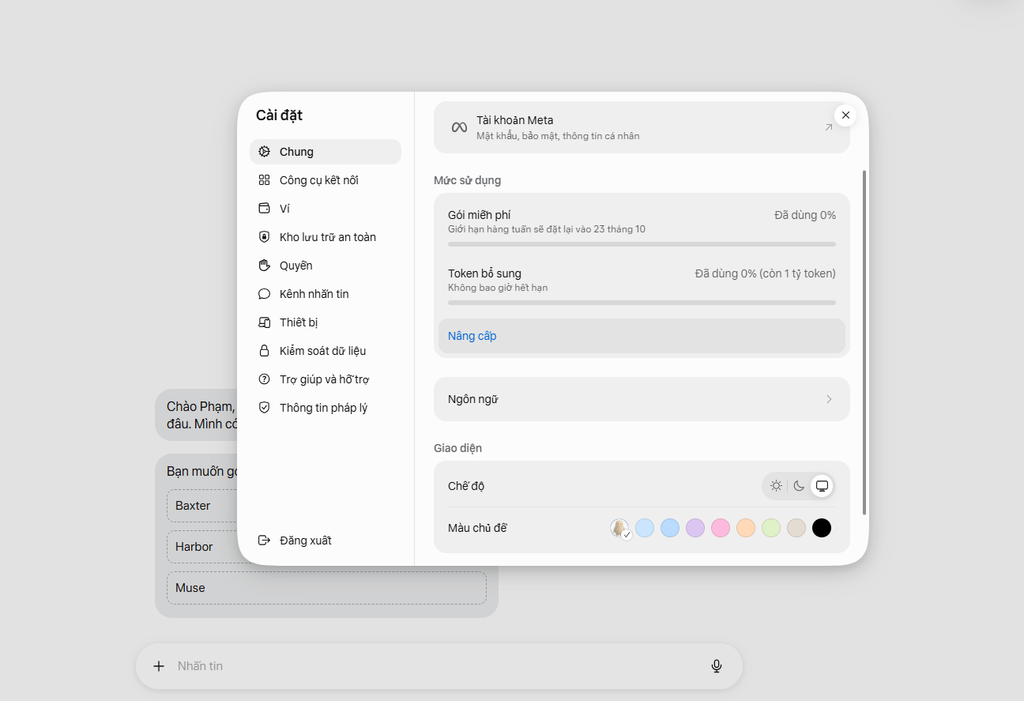Open Trợ giúp và hỗ trợ

325,379
